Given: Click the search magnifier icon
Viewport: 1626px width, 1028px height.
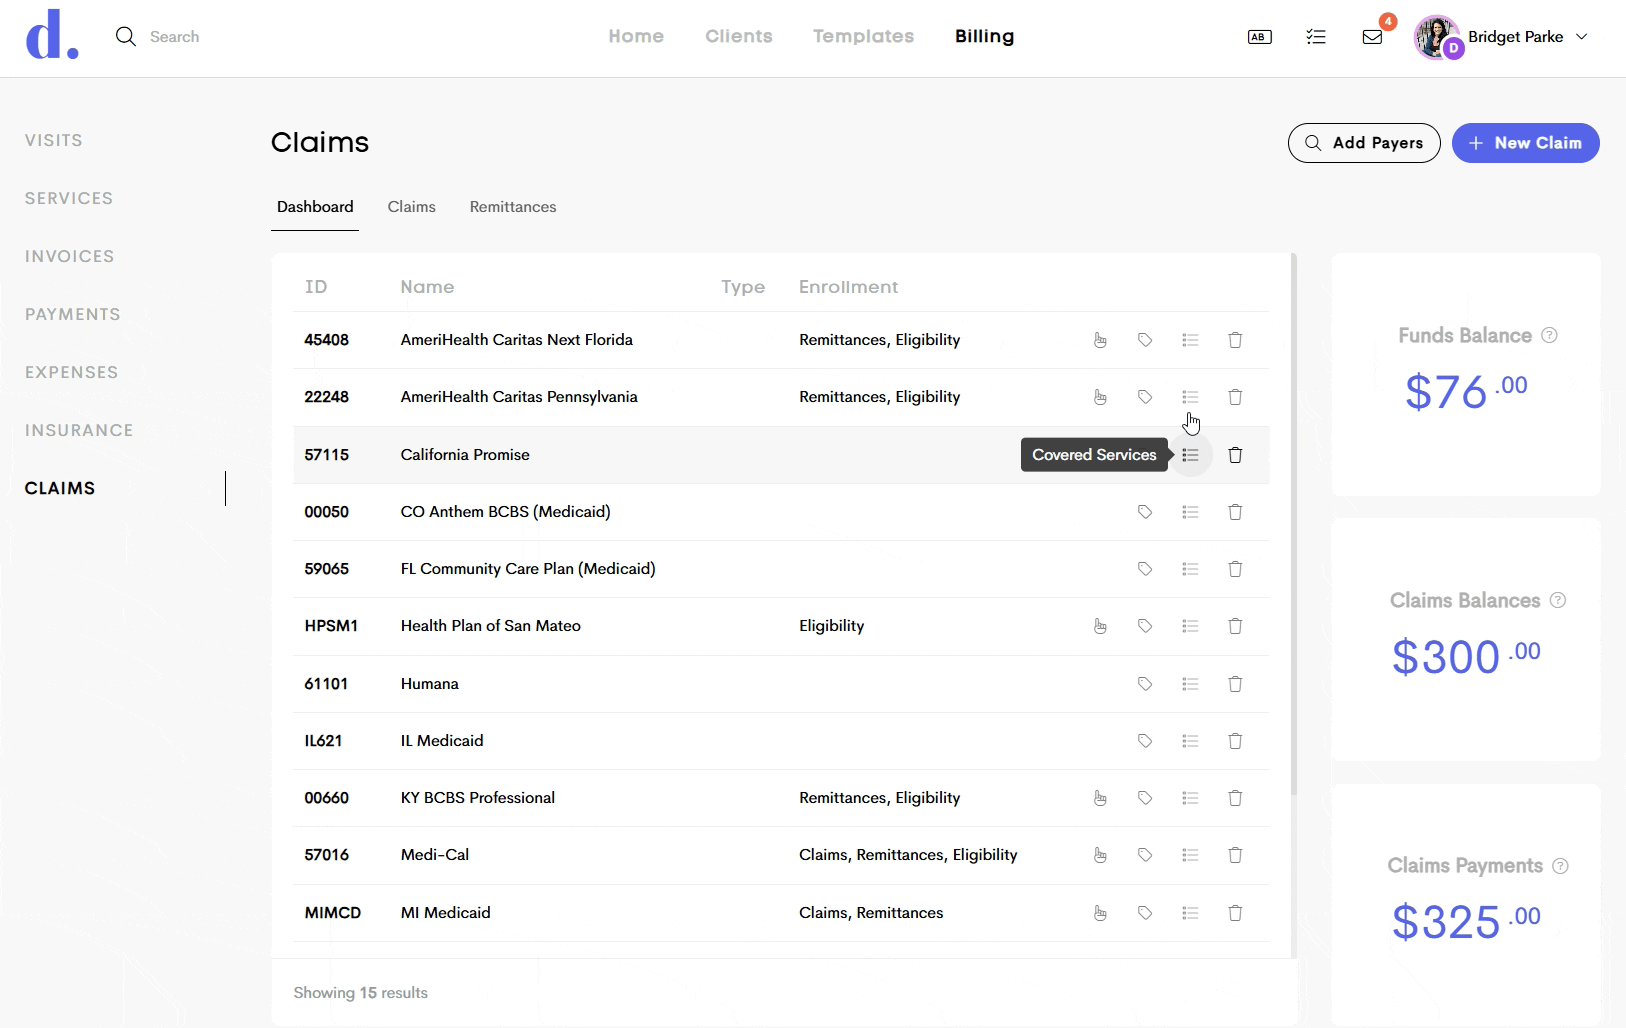Looking at the screenshot, I should coord(126,37).
